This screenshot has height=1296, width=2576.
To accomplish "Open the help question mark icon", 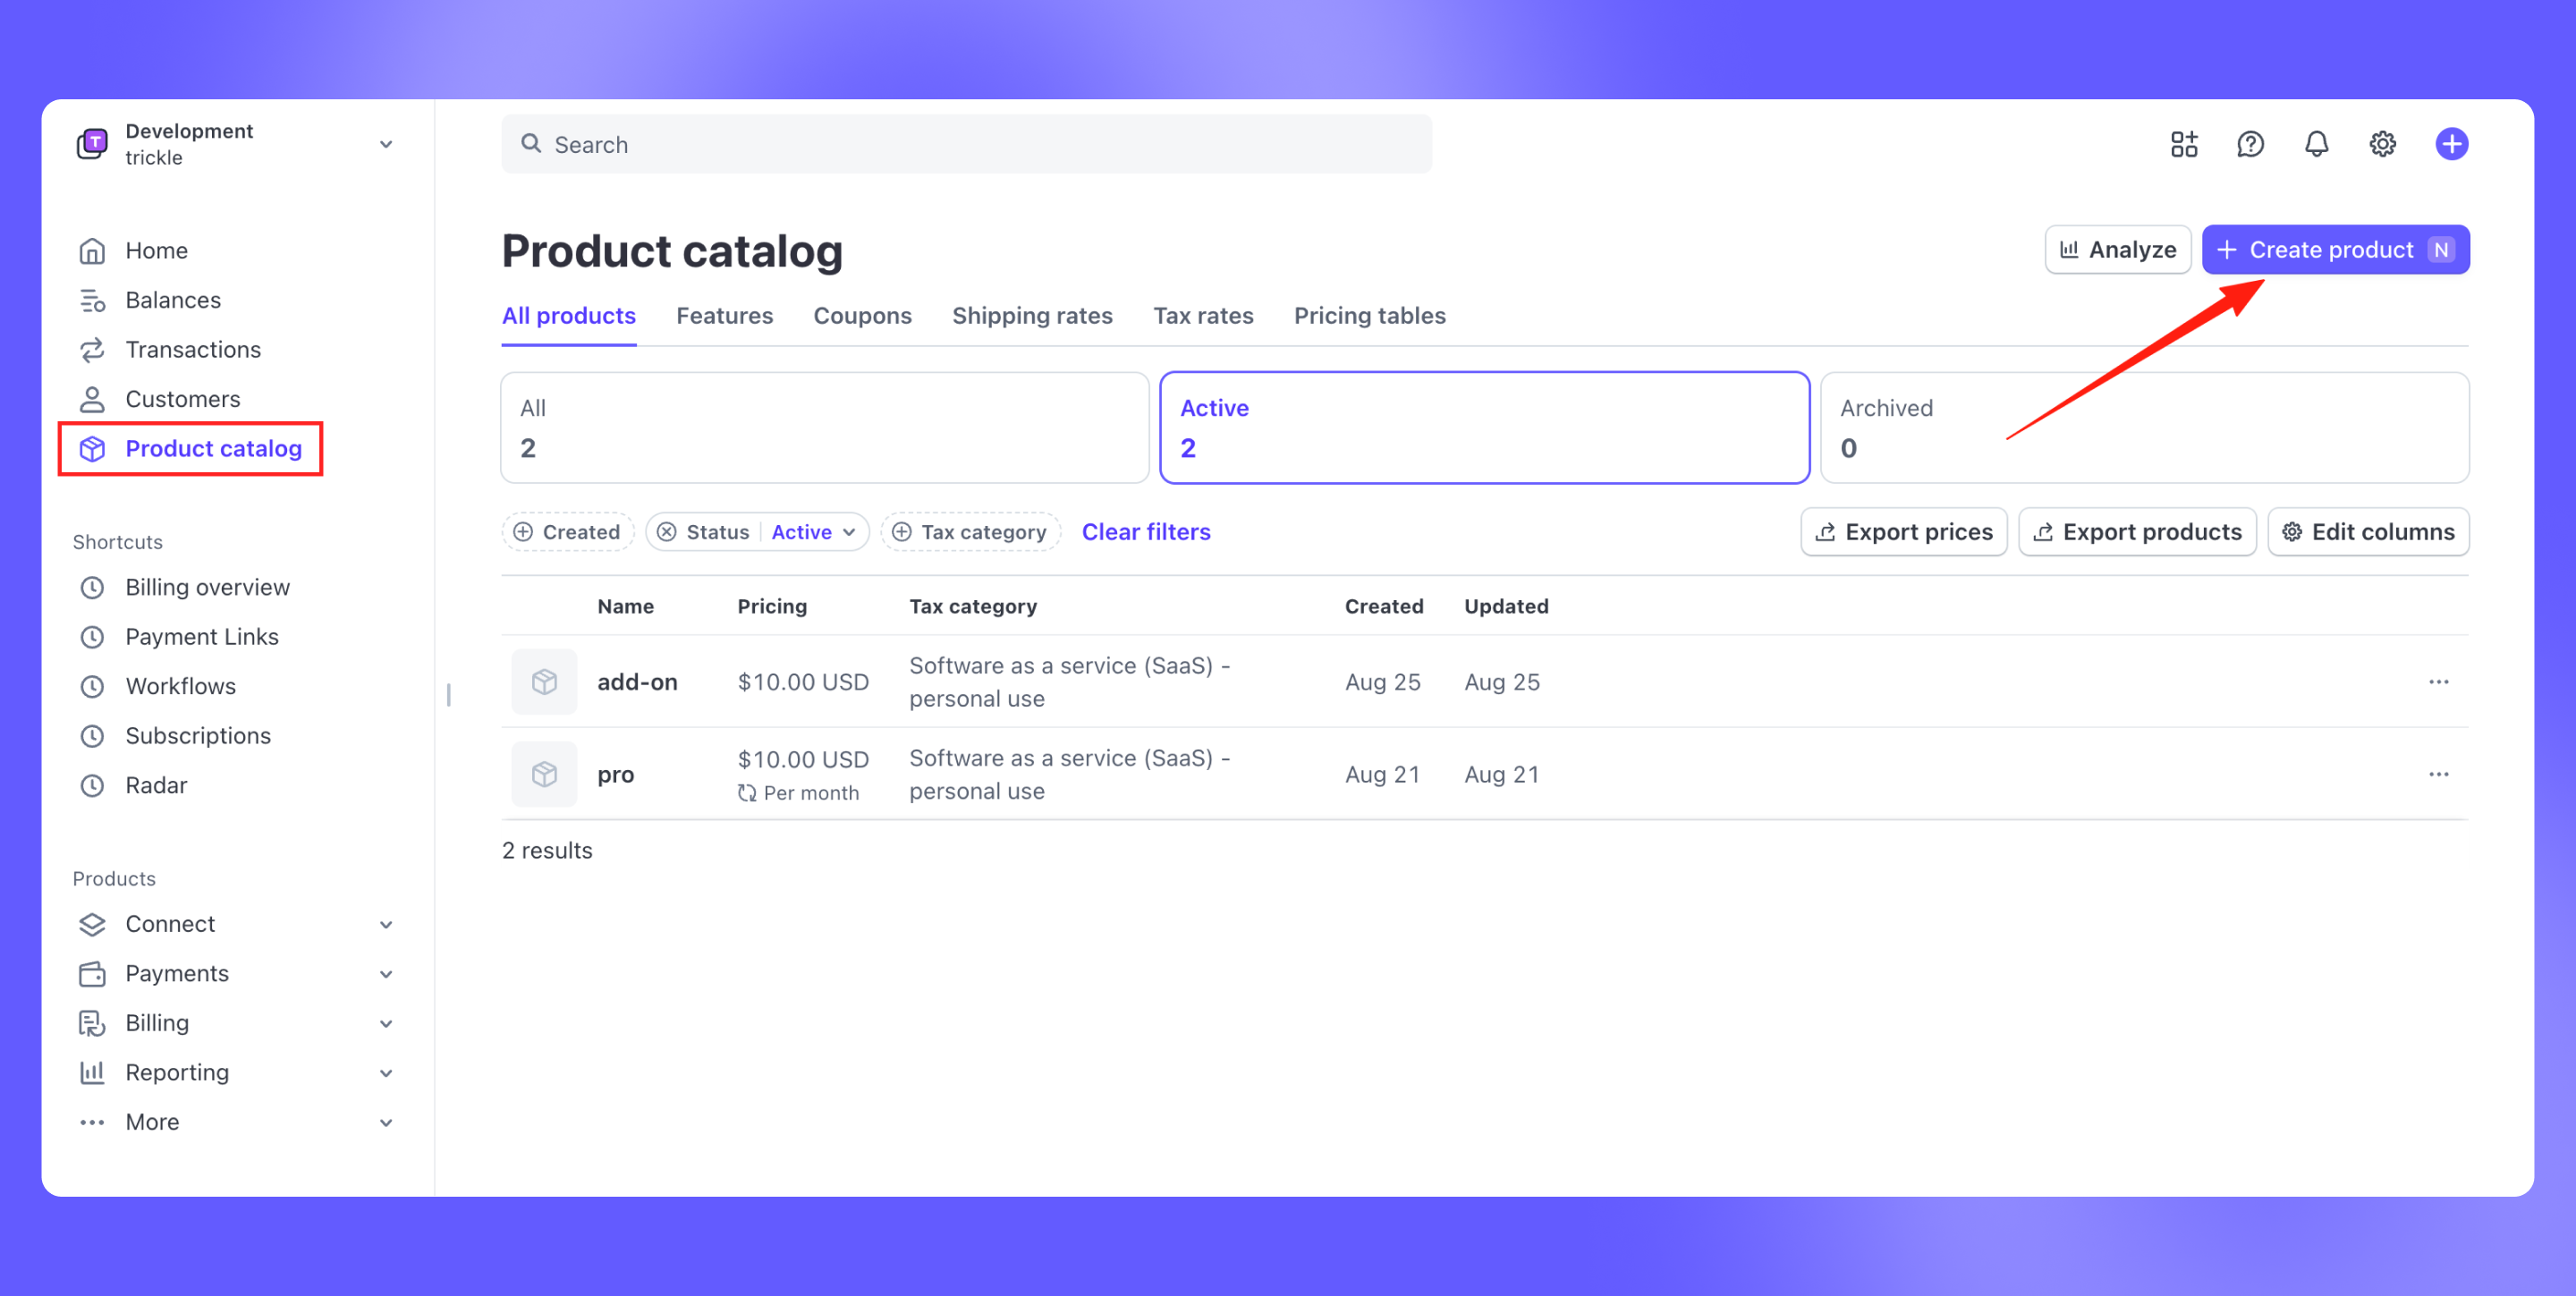I will 2250,144.
